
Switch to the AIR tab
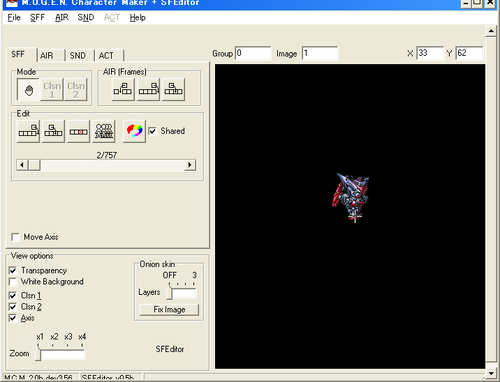(51, 56)
